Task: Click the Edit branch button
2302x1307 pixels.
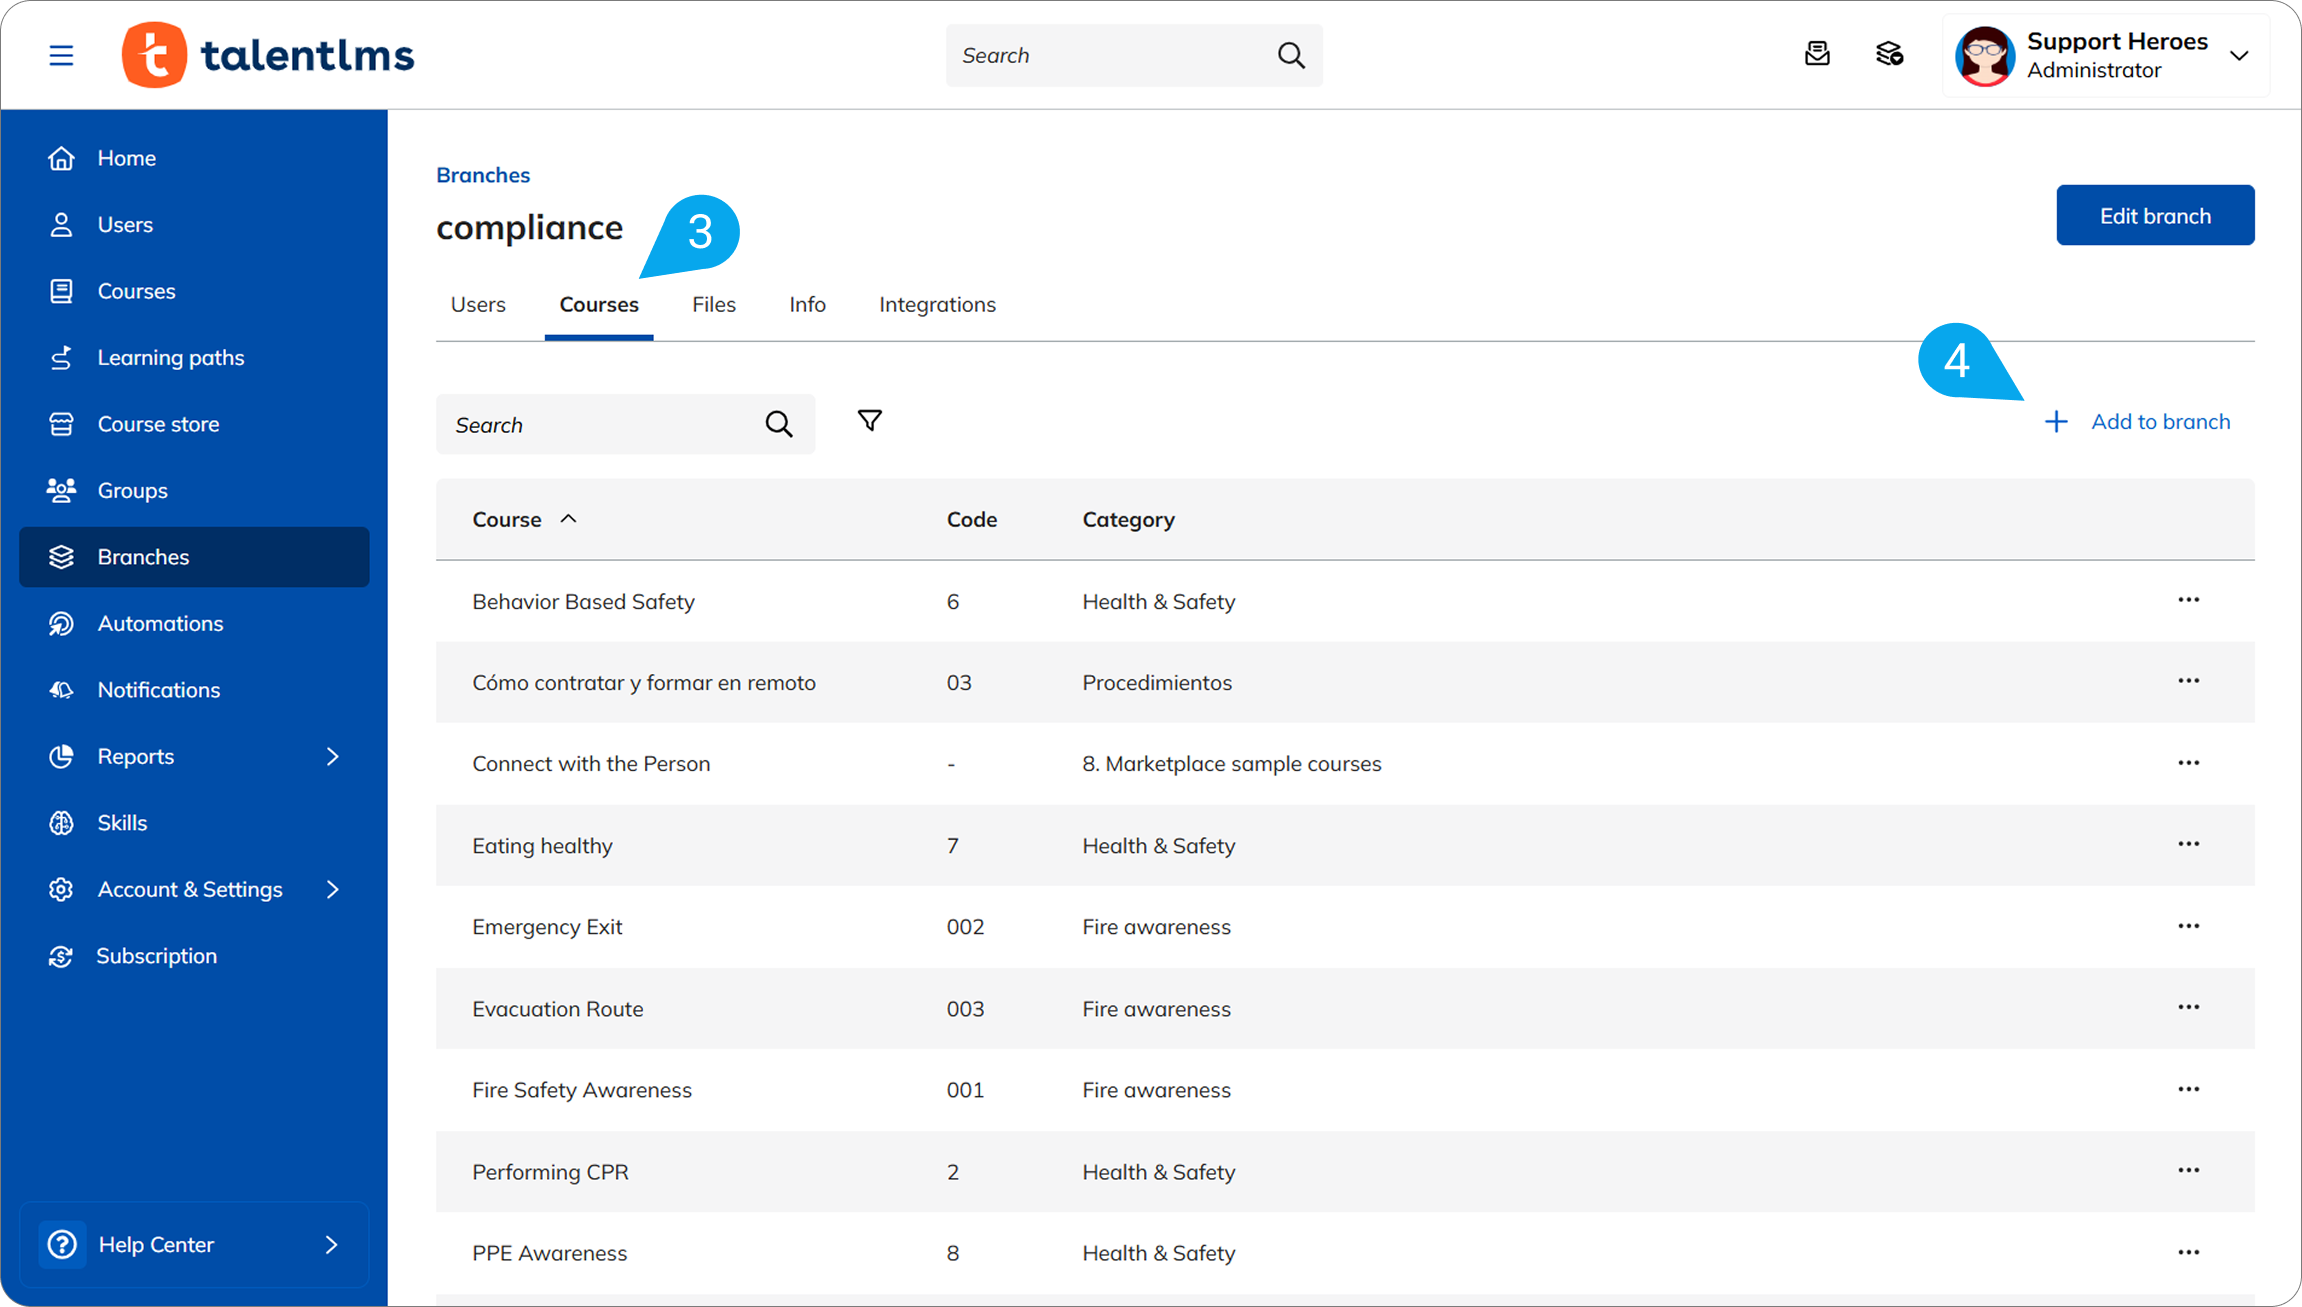Action: [2154, 215]
